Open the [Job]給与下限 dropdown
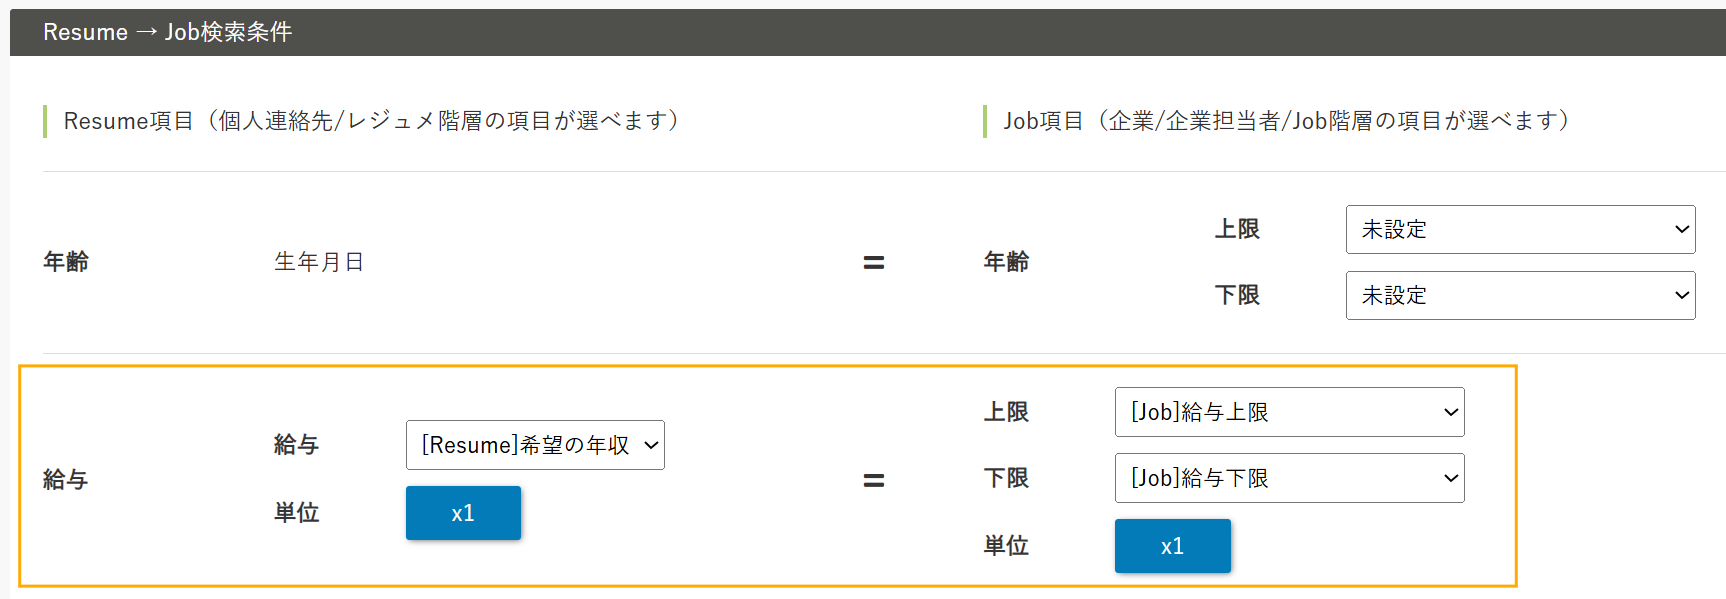This screenshot has height=599, width=1726. click(1289, 478)
